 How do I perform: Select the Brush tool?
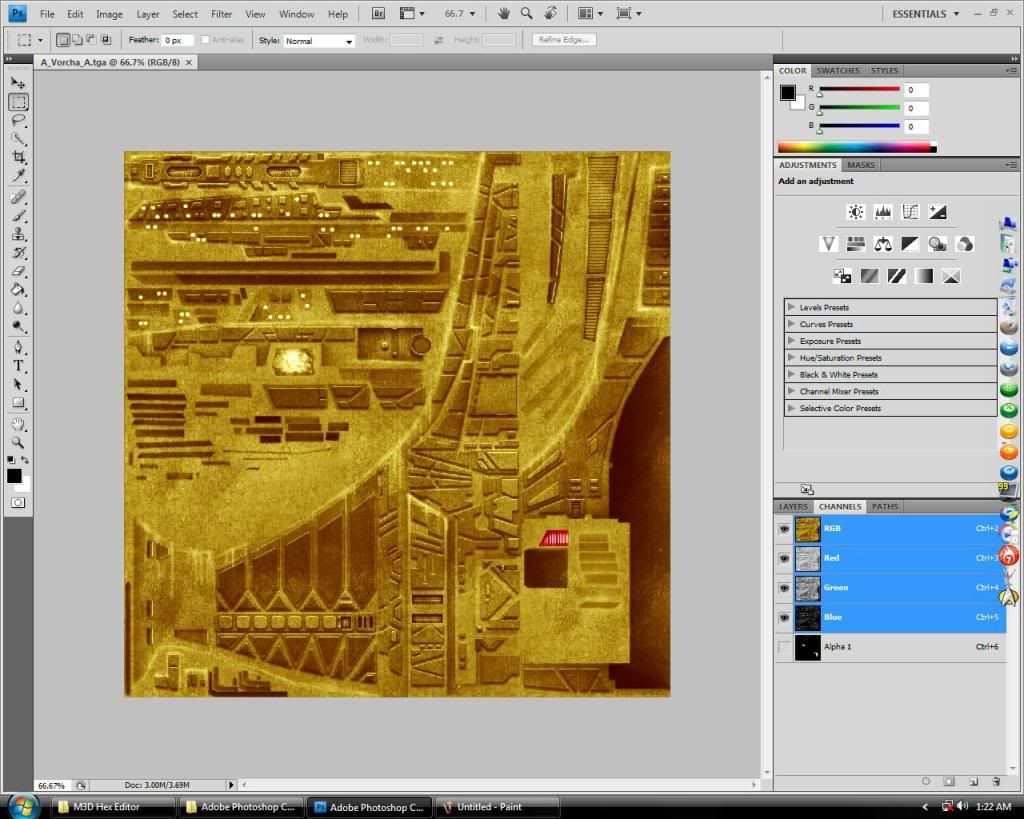point(18,216)
